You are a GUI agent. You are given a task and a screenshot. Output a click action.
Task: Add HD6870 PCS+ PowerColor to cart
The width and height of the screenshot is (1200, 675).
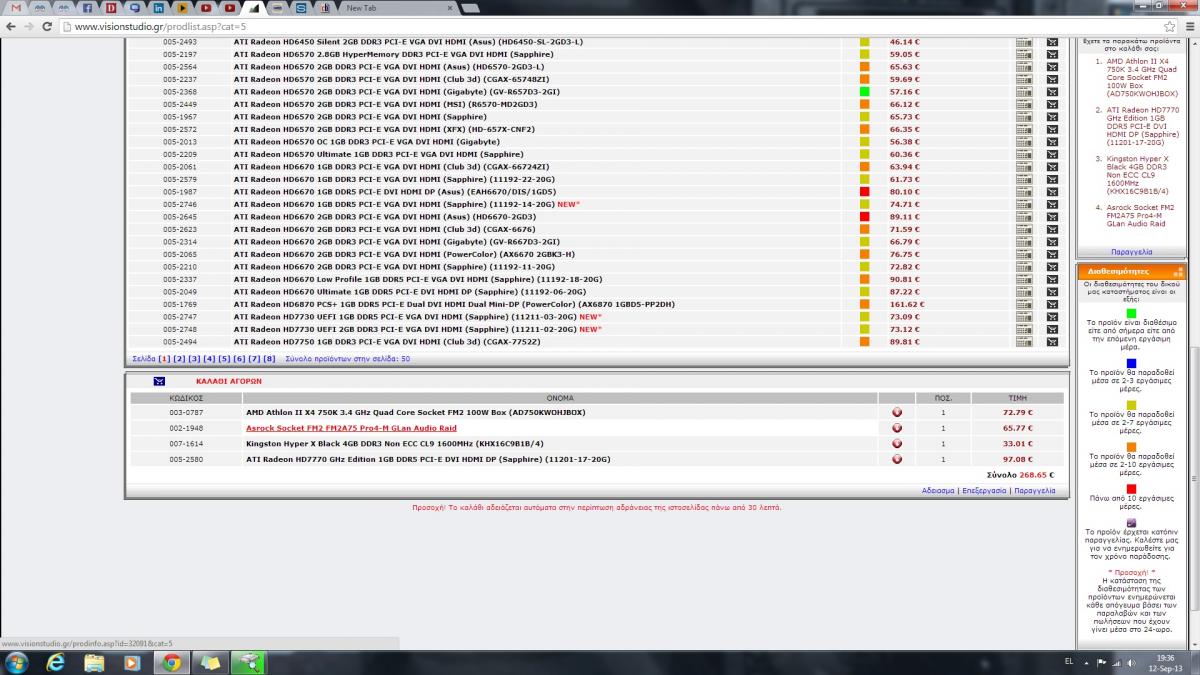tap(1052, 304)
